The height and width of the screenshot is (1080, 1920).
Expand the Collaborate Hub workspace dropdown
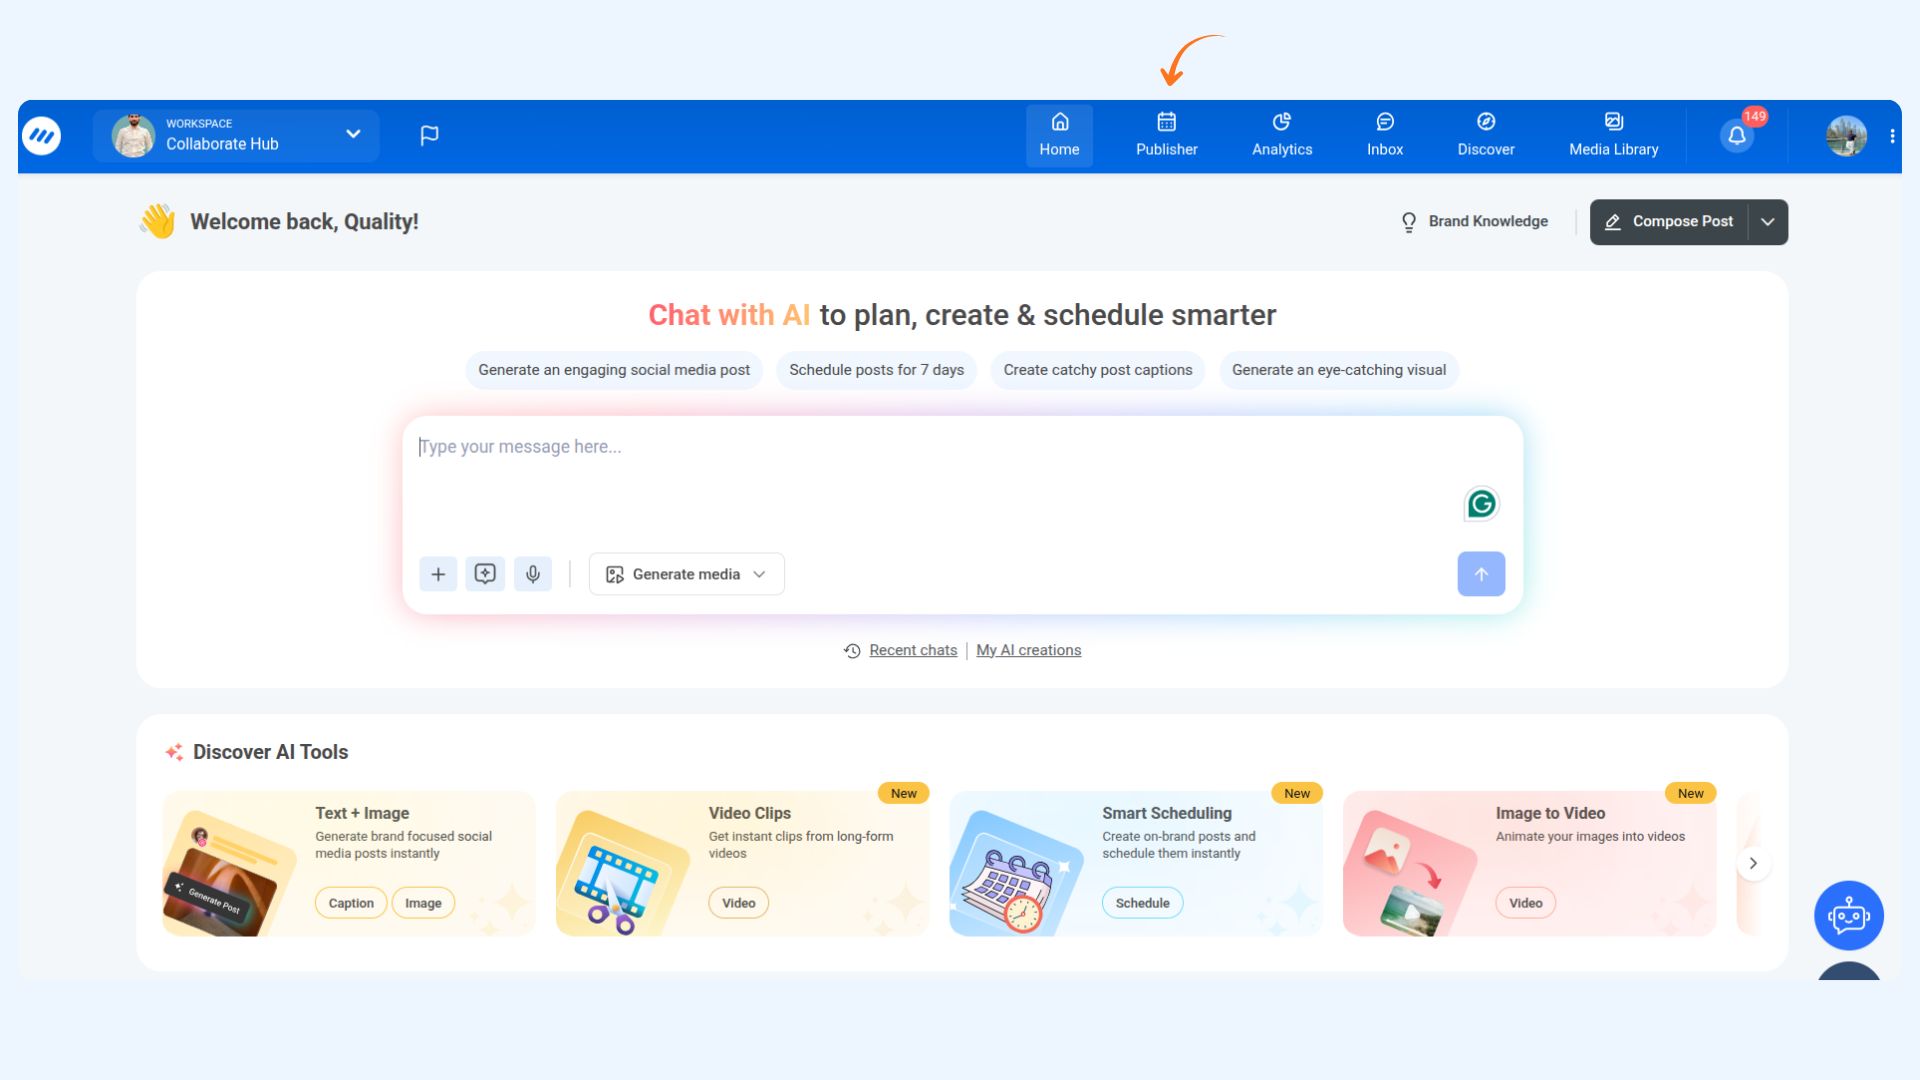pyautogui.click(x=353, y=134)
